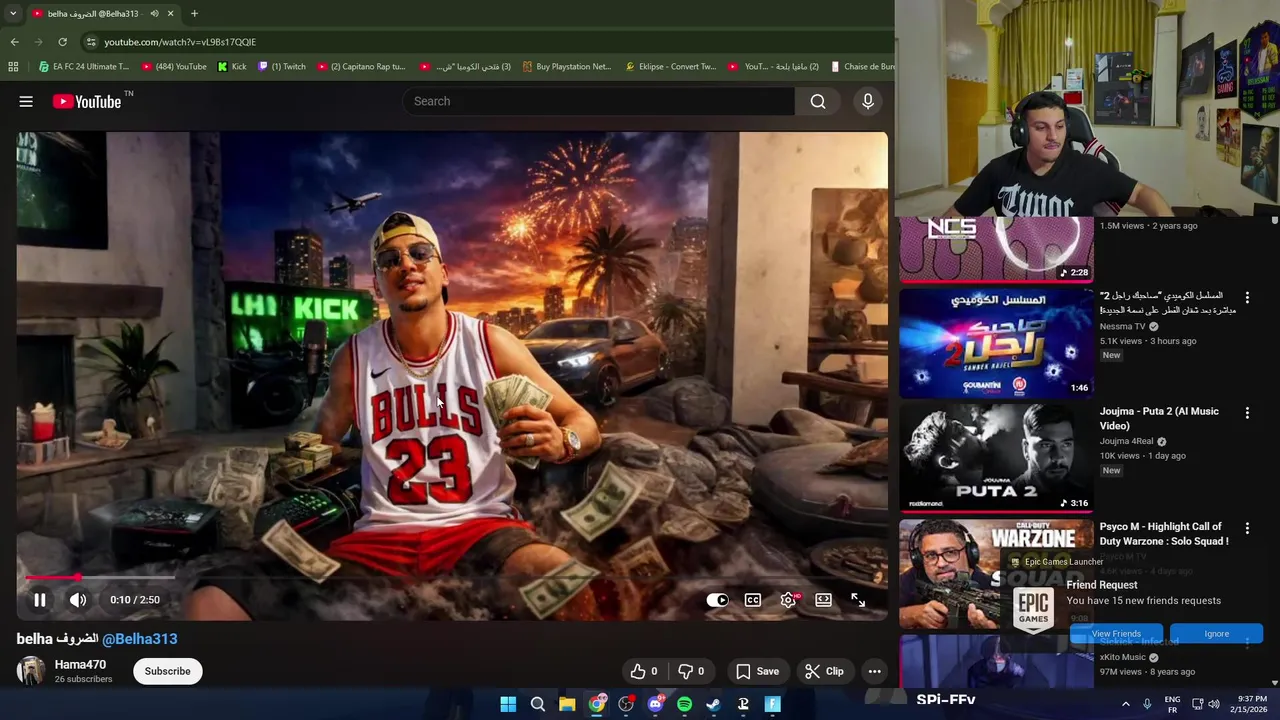Click View Friends in the Epic Games notification
The height and width of the screenshot is (720, 1280).
point(1116,634)
